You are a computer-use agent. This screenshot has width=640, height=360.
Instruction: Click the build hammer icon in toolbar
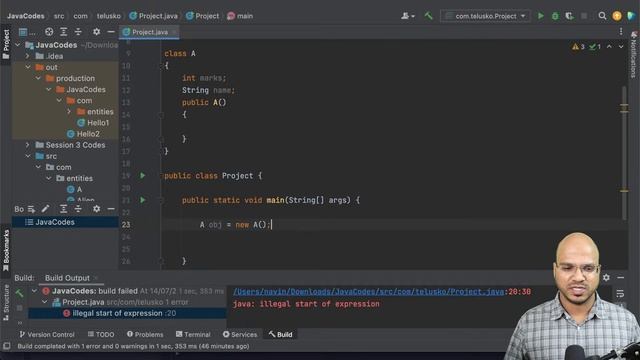428,16
